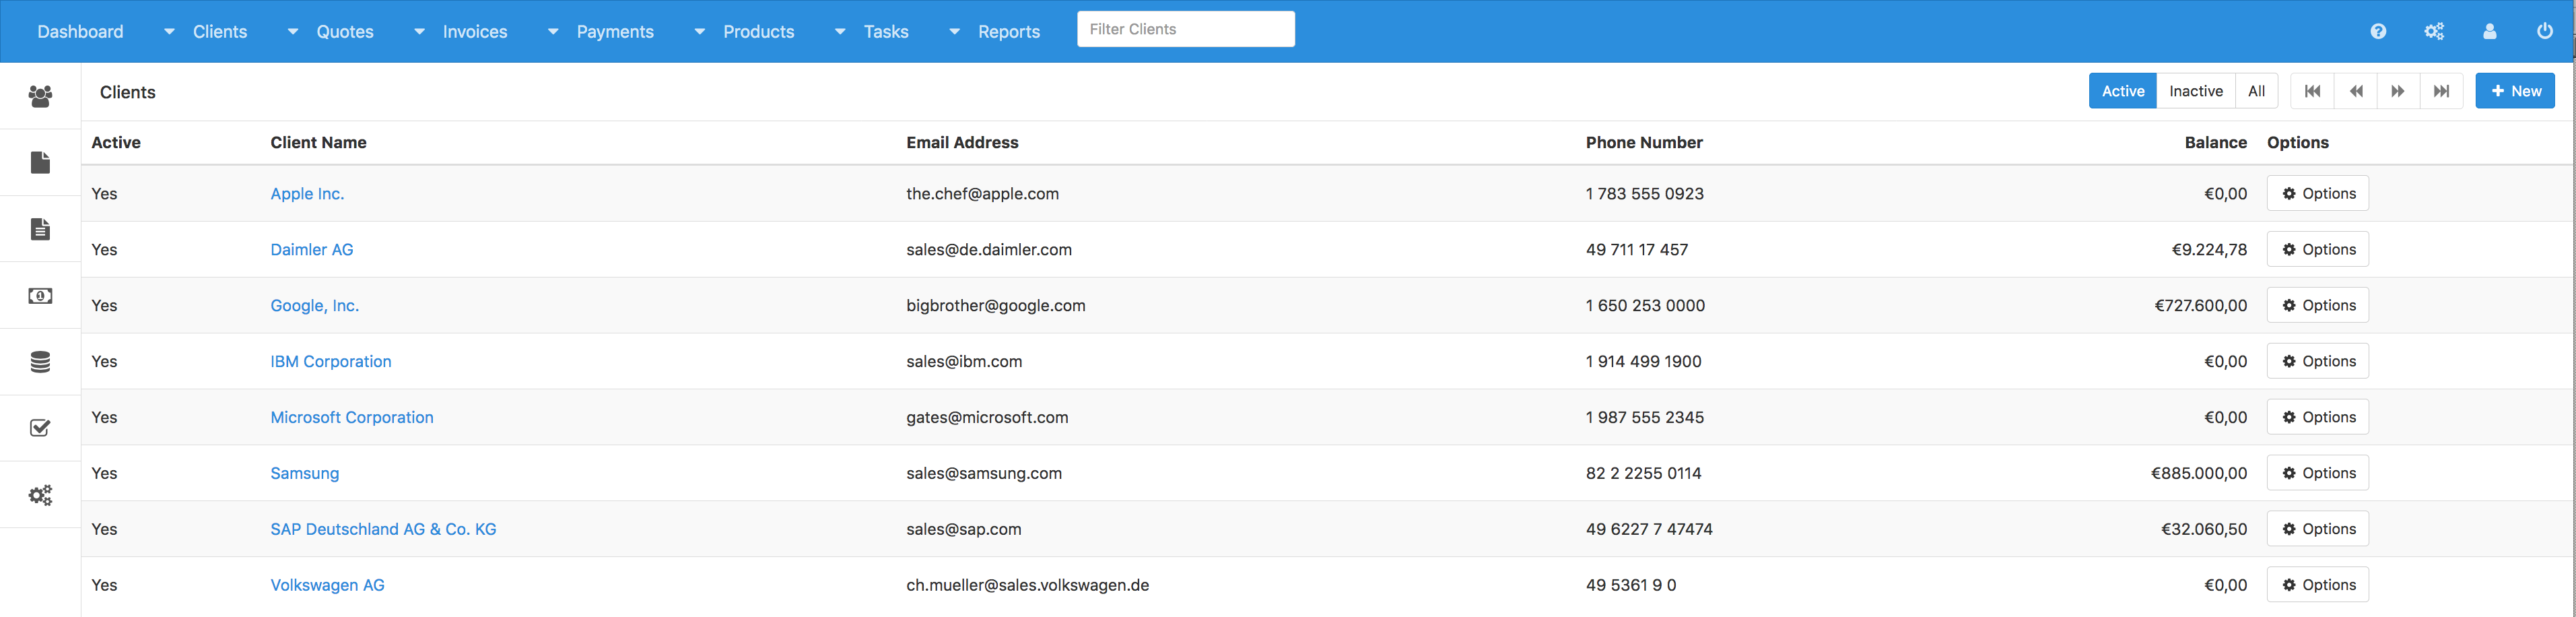
Task: Open the Clients sidebar icon (people group)
Action: (x=40, y=96)
